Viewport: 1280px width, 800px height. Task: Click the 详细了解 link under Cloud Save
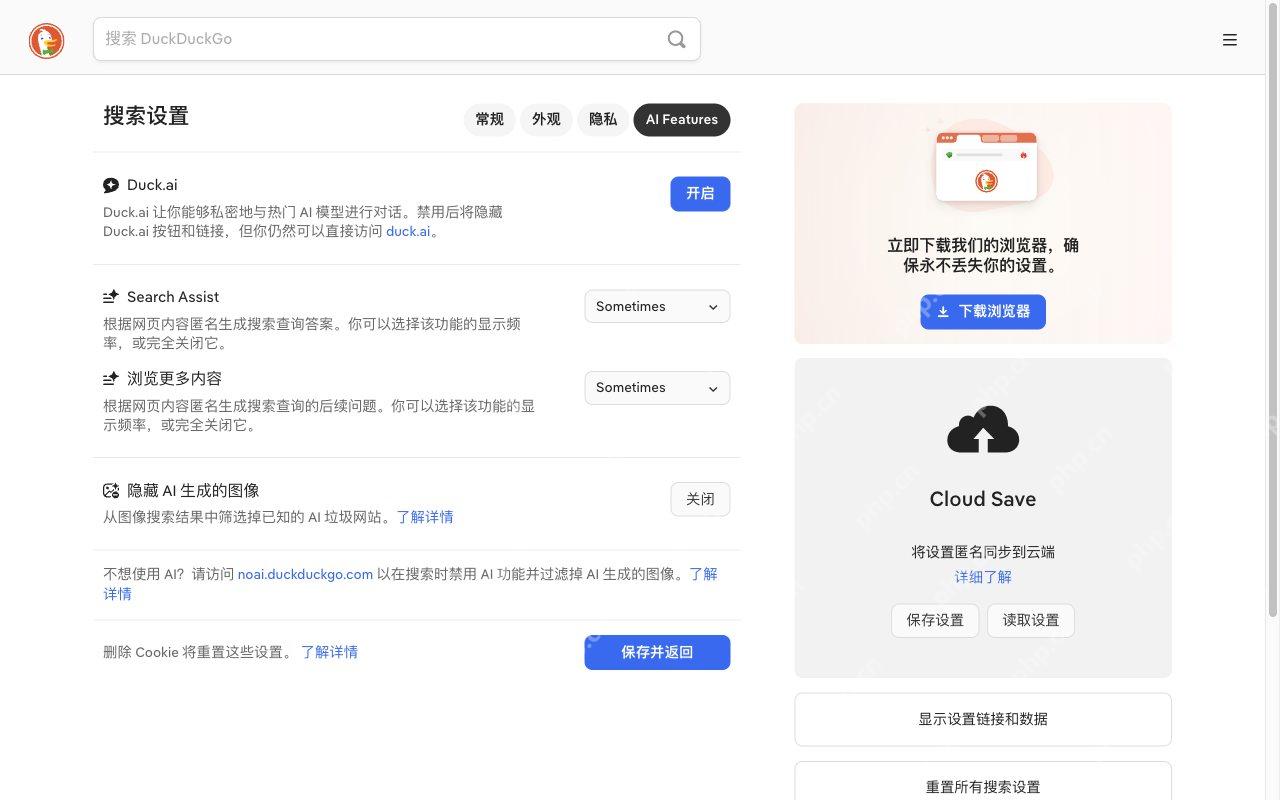point(983,577)
